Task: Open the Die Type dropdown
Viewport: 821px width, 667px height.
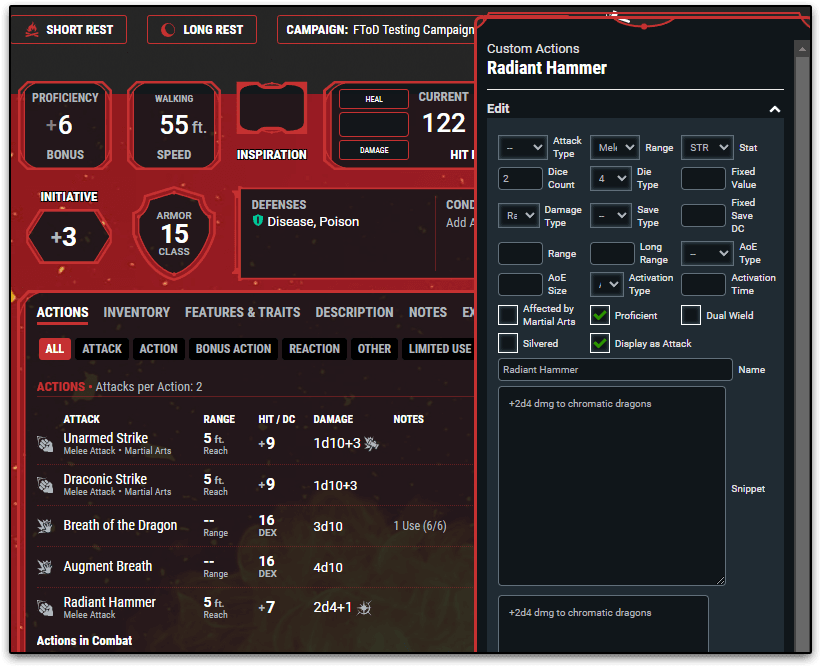Action: [x=611, y=179]
